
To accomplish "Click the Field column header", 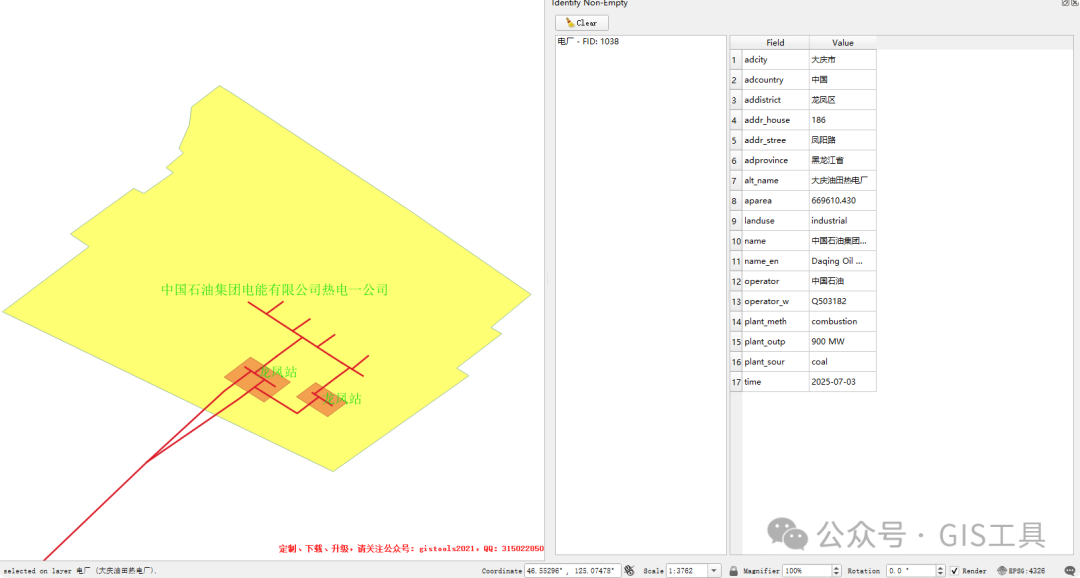I will 776,43.
